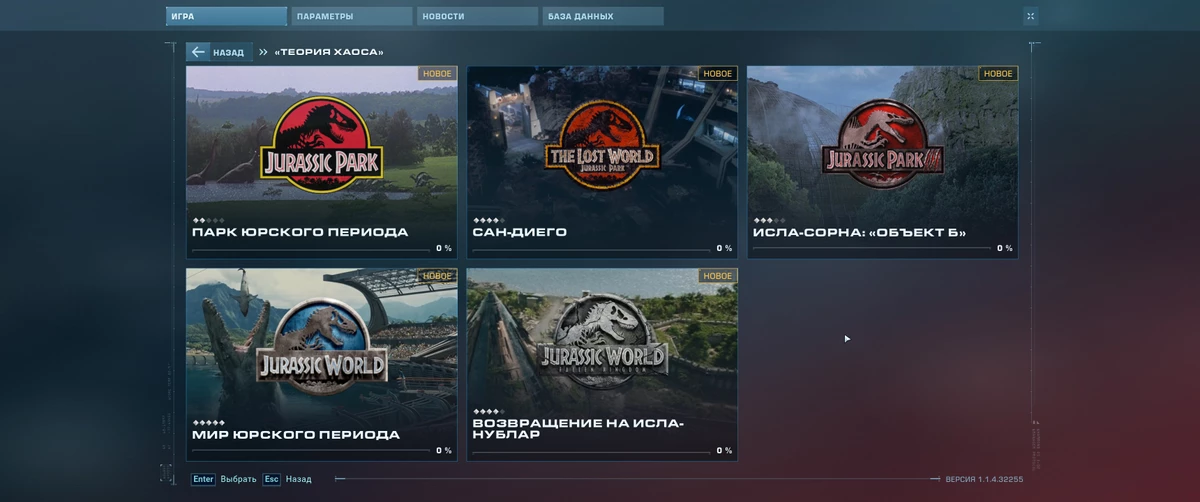
Task: Switch to the БАЗА ДАННЫХ tab
Action: pos(603,16)
